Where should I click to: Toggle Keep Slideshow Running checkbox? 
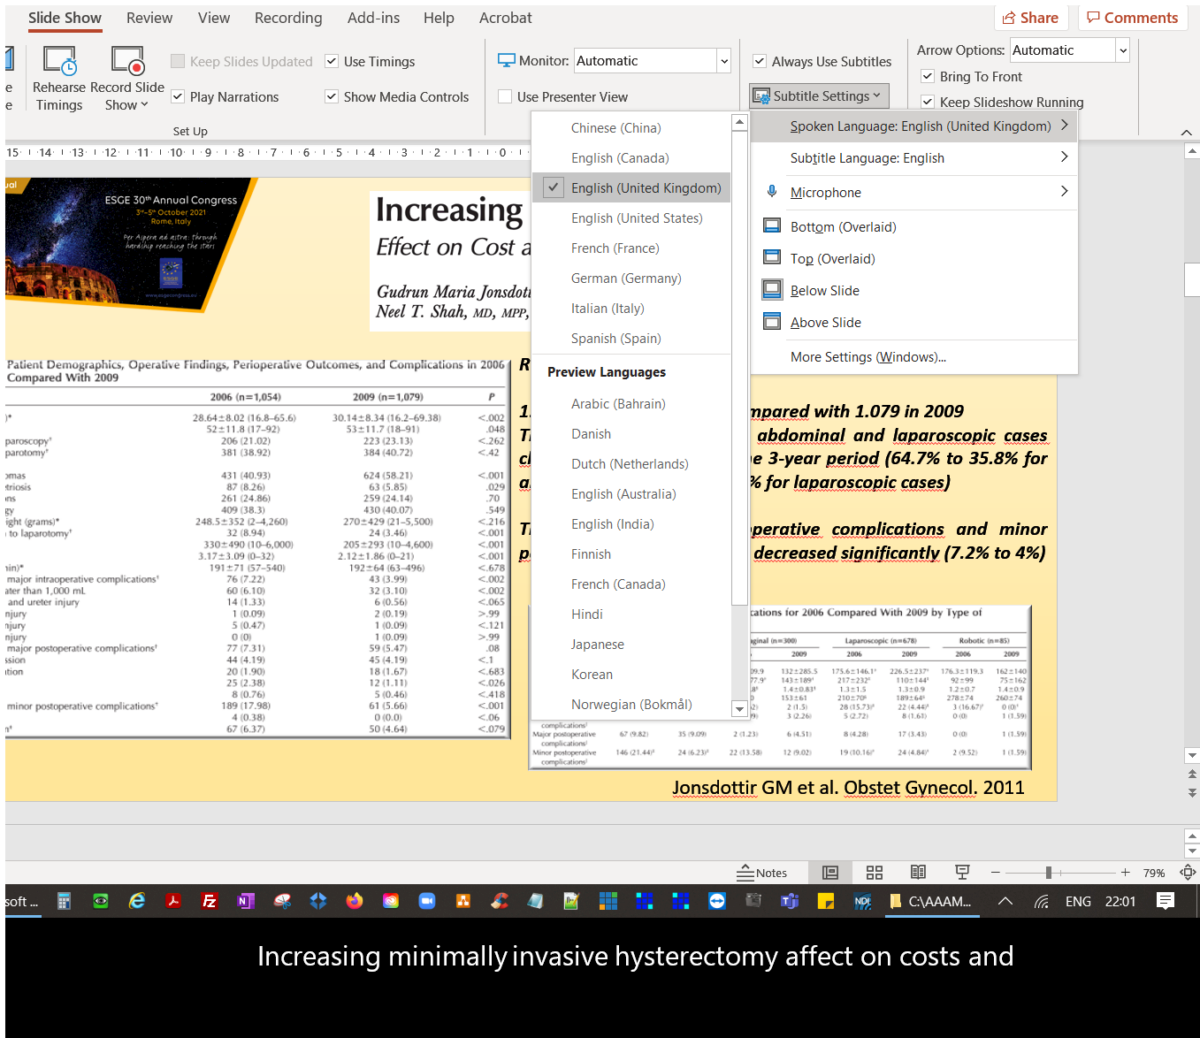coord(928,102)
